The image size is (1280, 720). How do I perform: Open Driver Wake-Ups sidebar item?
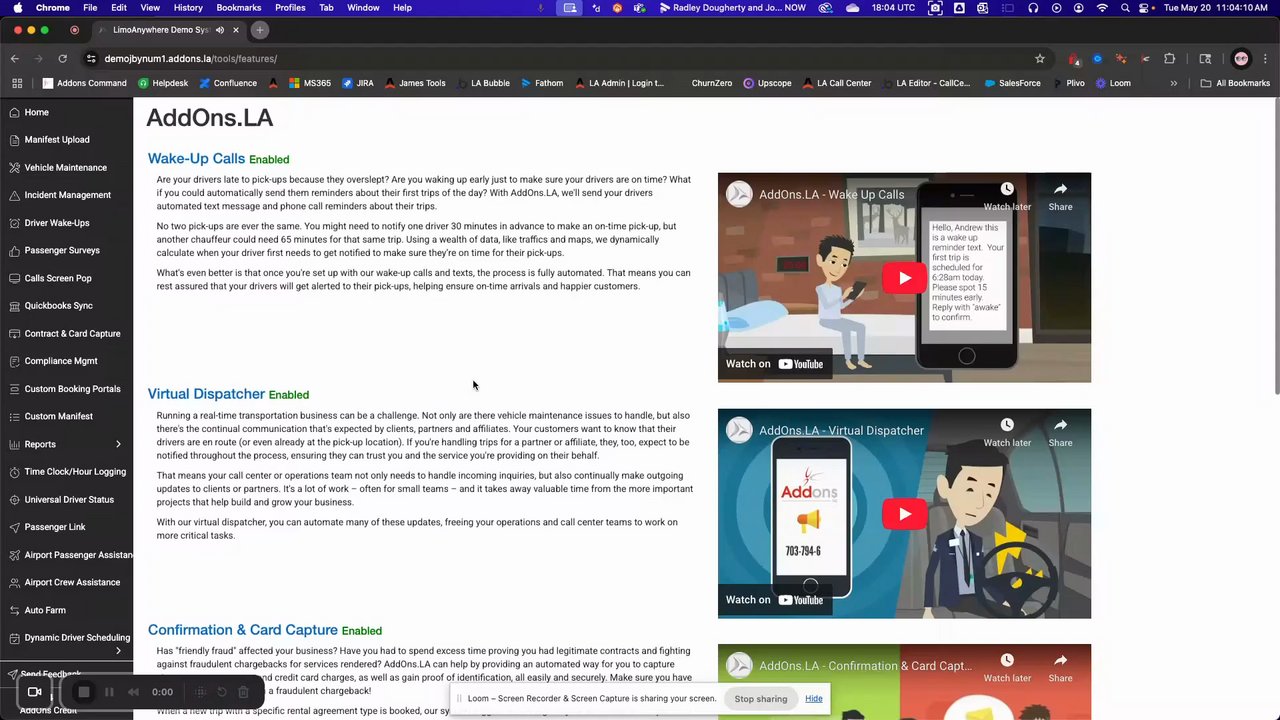(x=57, y=223)
